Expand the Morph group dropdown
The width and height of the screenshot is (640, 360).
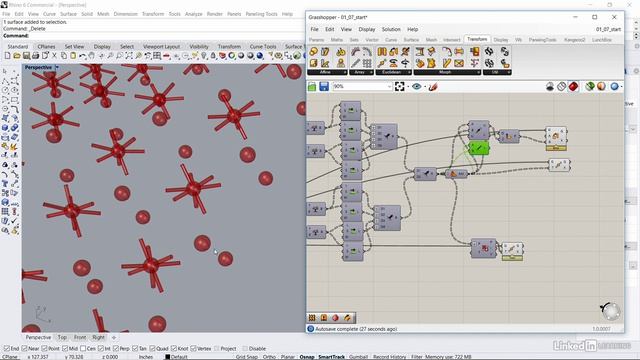(x=479, y=72)
